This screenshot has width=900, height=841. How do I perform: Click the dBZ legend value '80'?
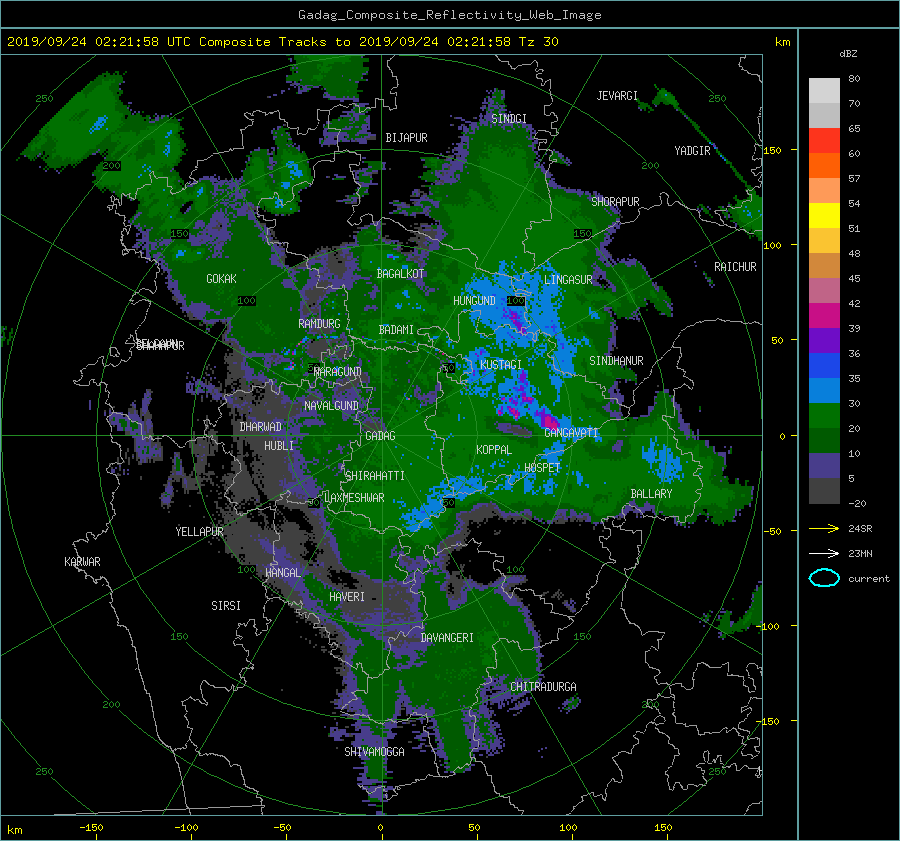[854, 79]
